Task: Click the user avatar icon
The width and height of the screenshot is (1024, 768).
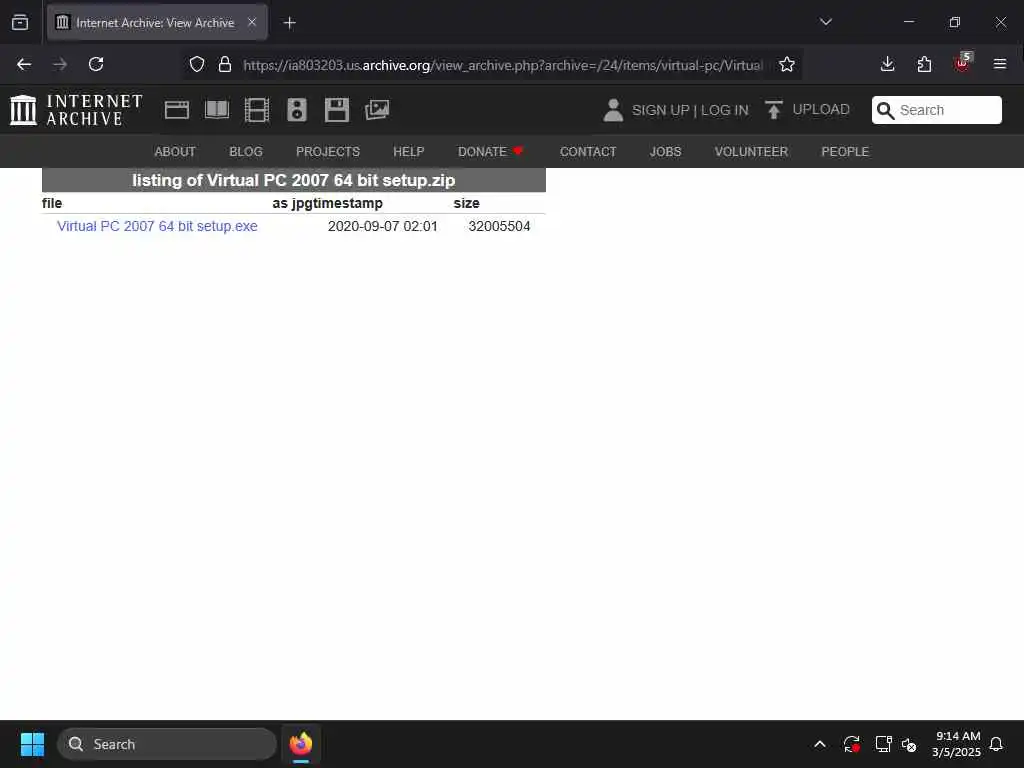Action: pos(613,110)
